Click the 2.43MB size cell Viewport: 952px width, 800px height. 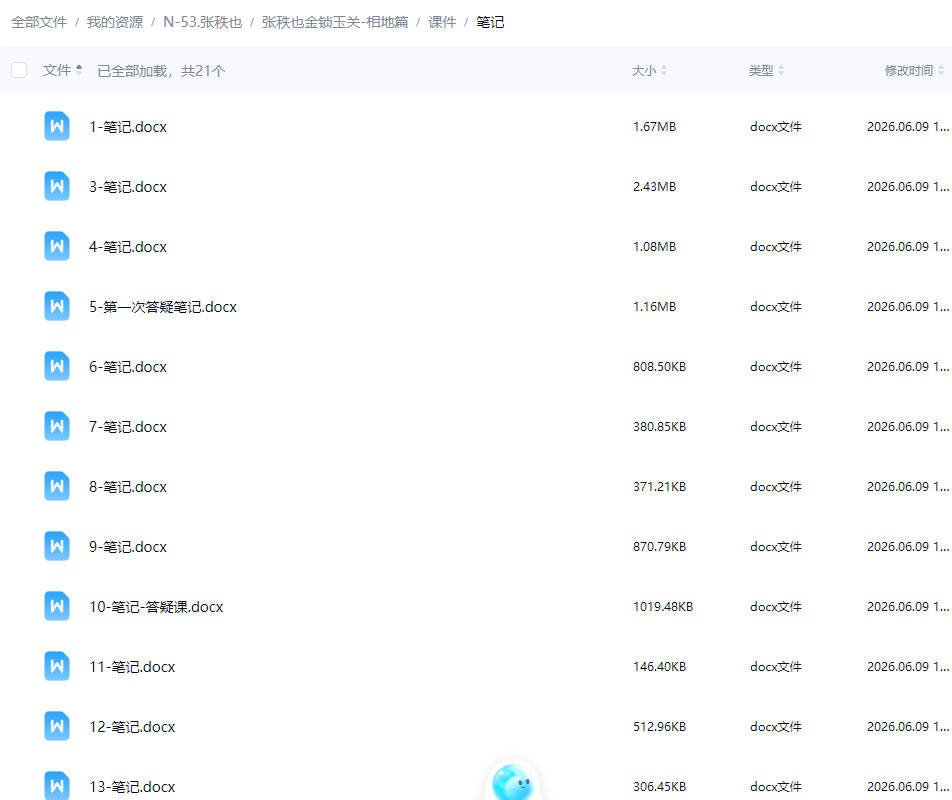point(654,187)
